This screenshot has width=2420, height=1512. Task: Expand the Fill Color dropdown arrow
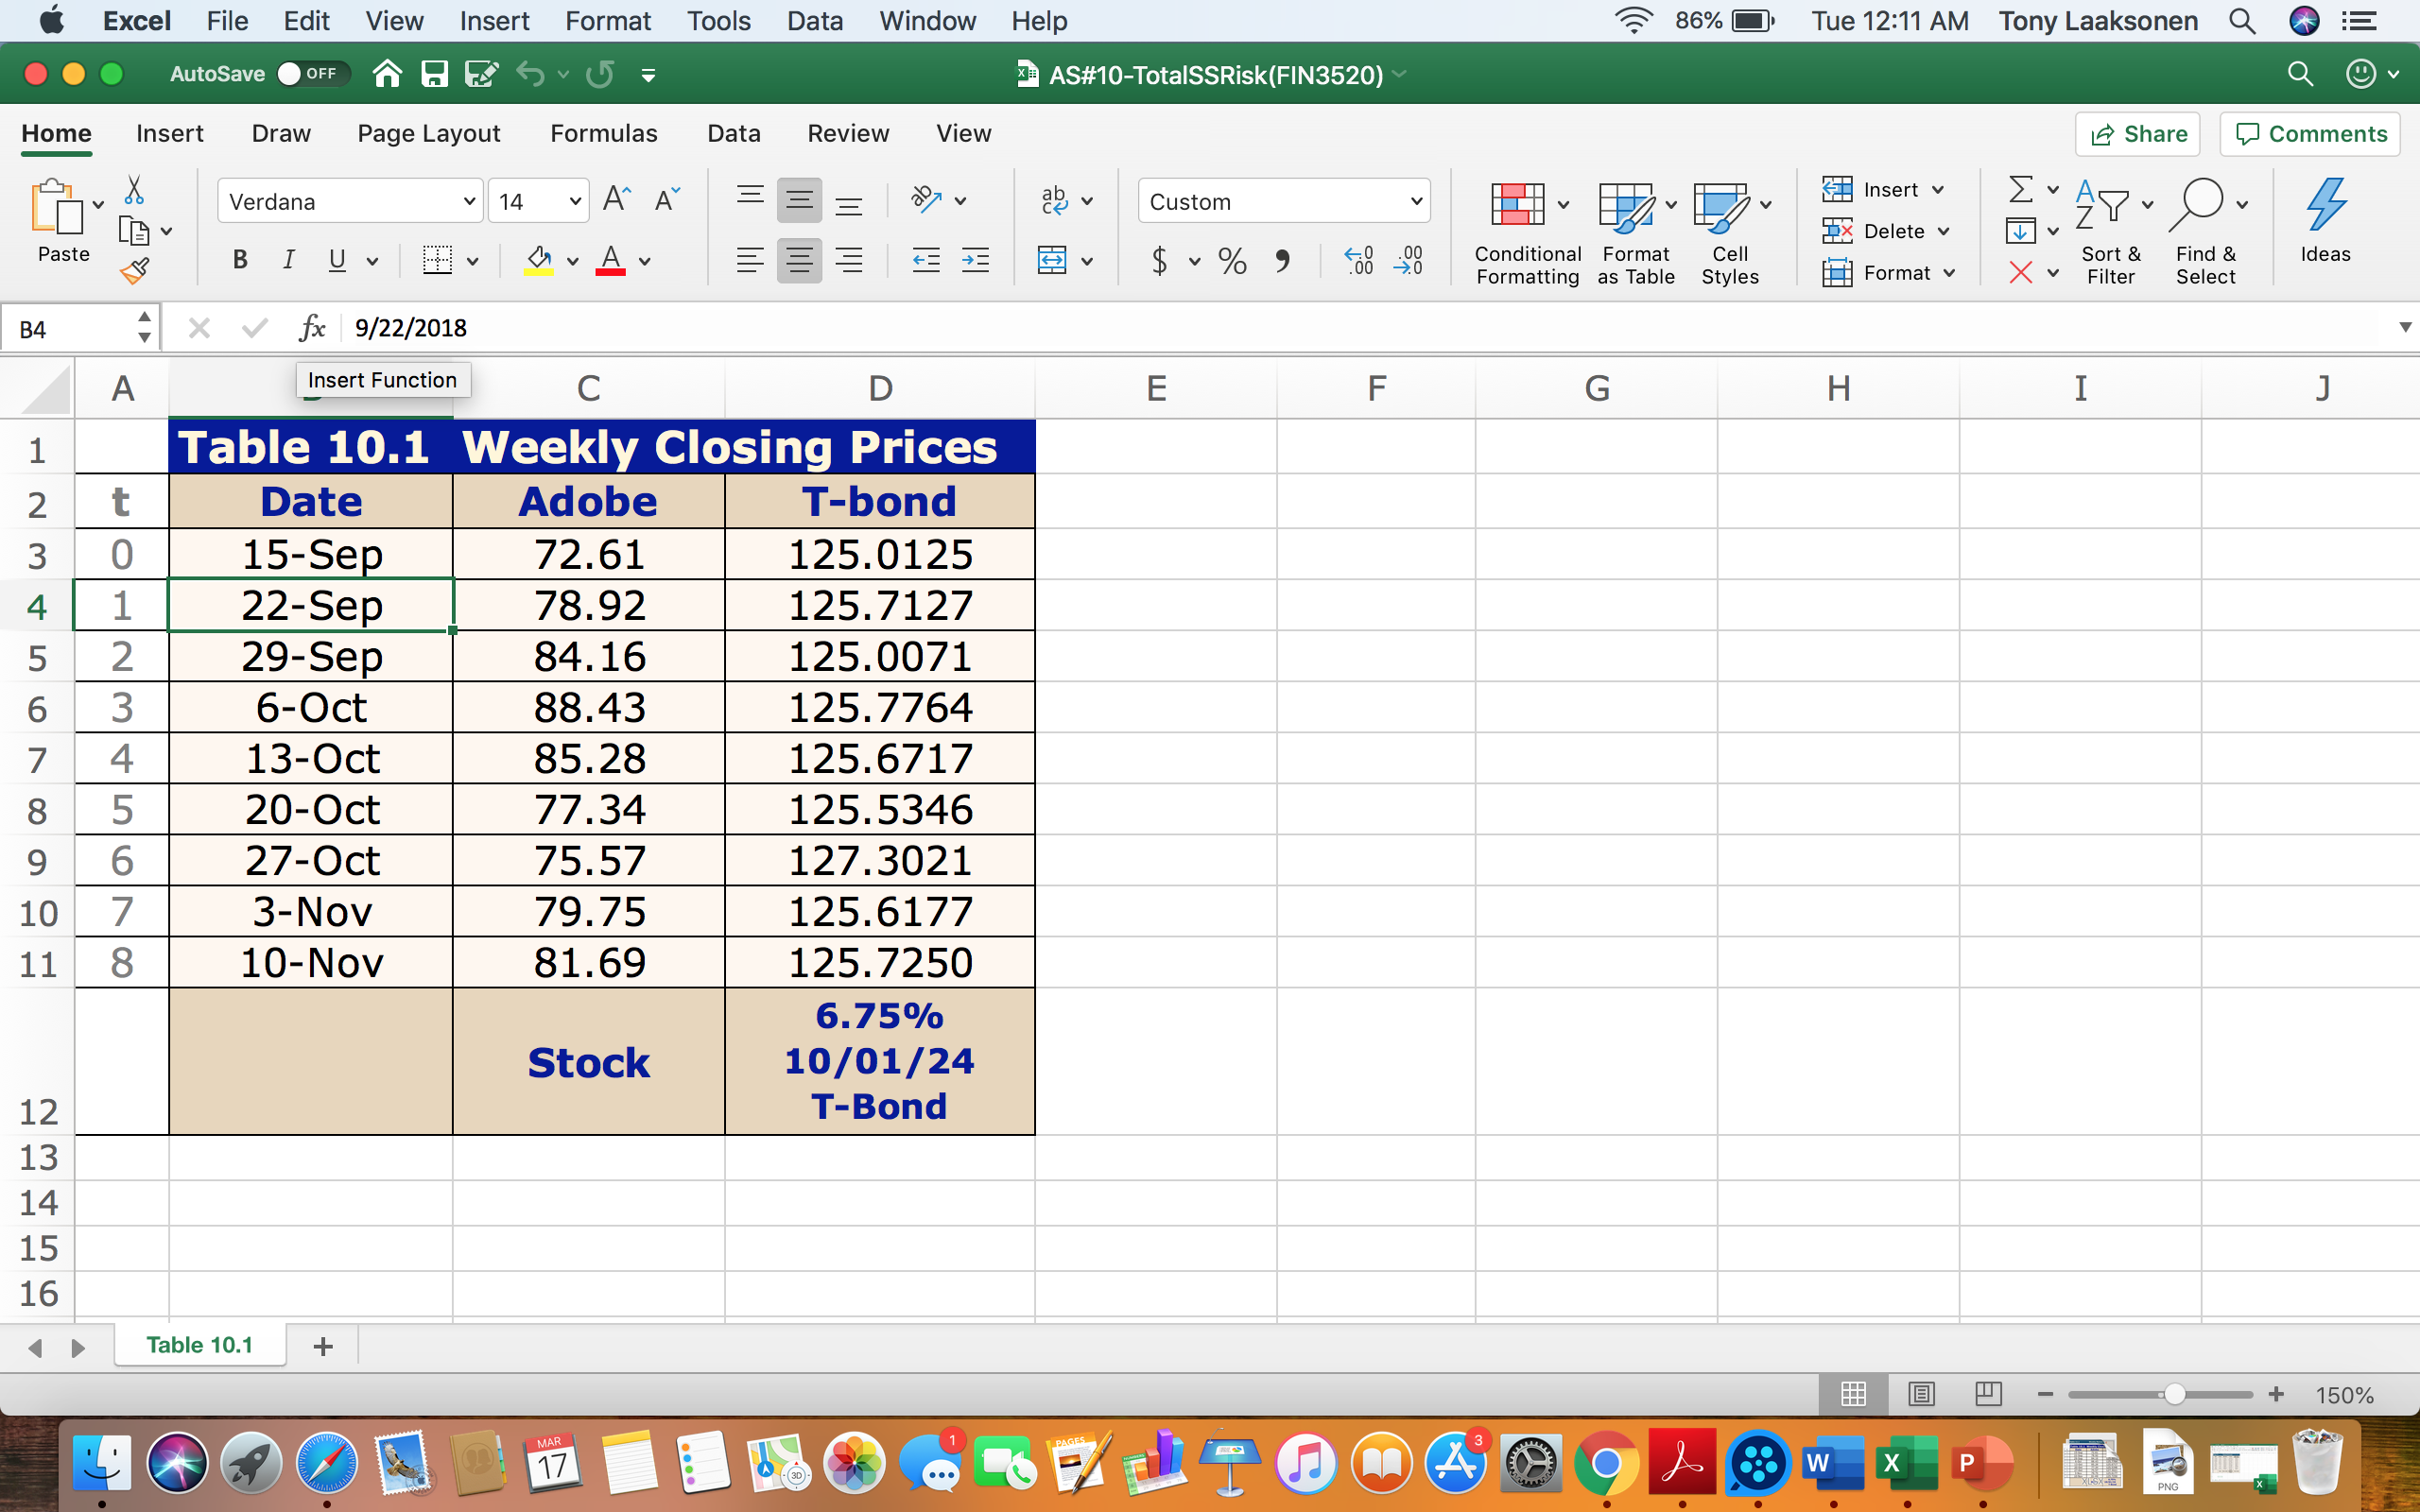coord(572,262)
